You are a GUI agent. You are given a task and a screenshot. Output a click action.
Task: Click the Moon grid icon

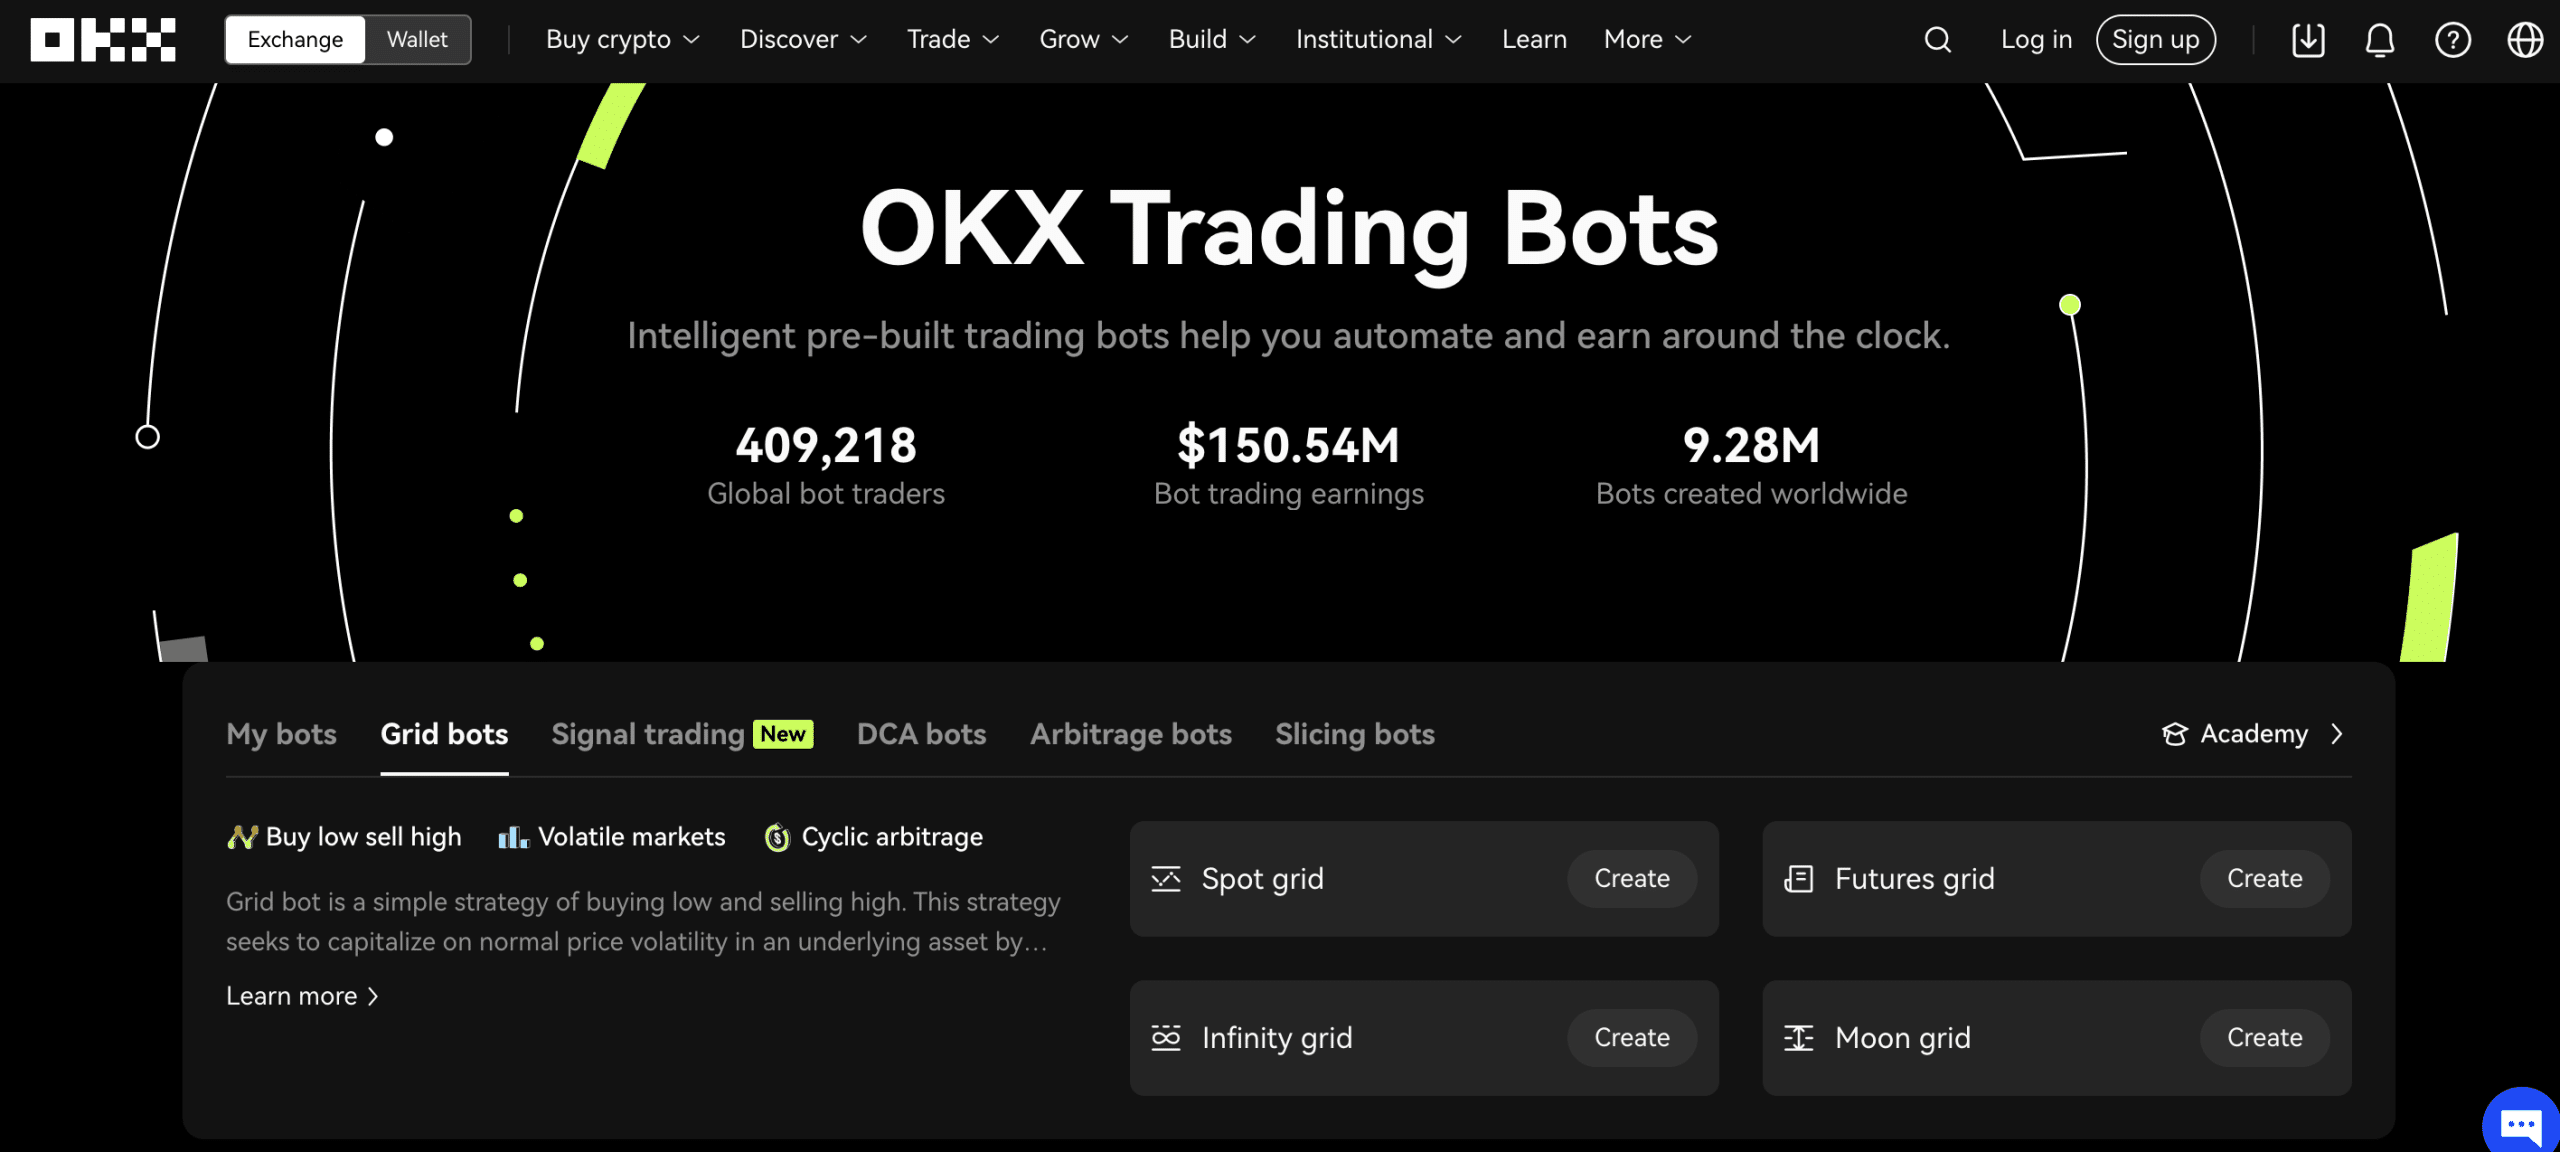[x=1799, y=1038]
